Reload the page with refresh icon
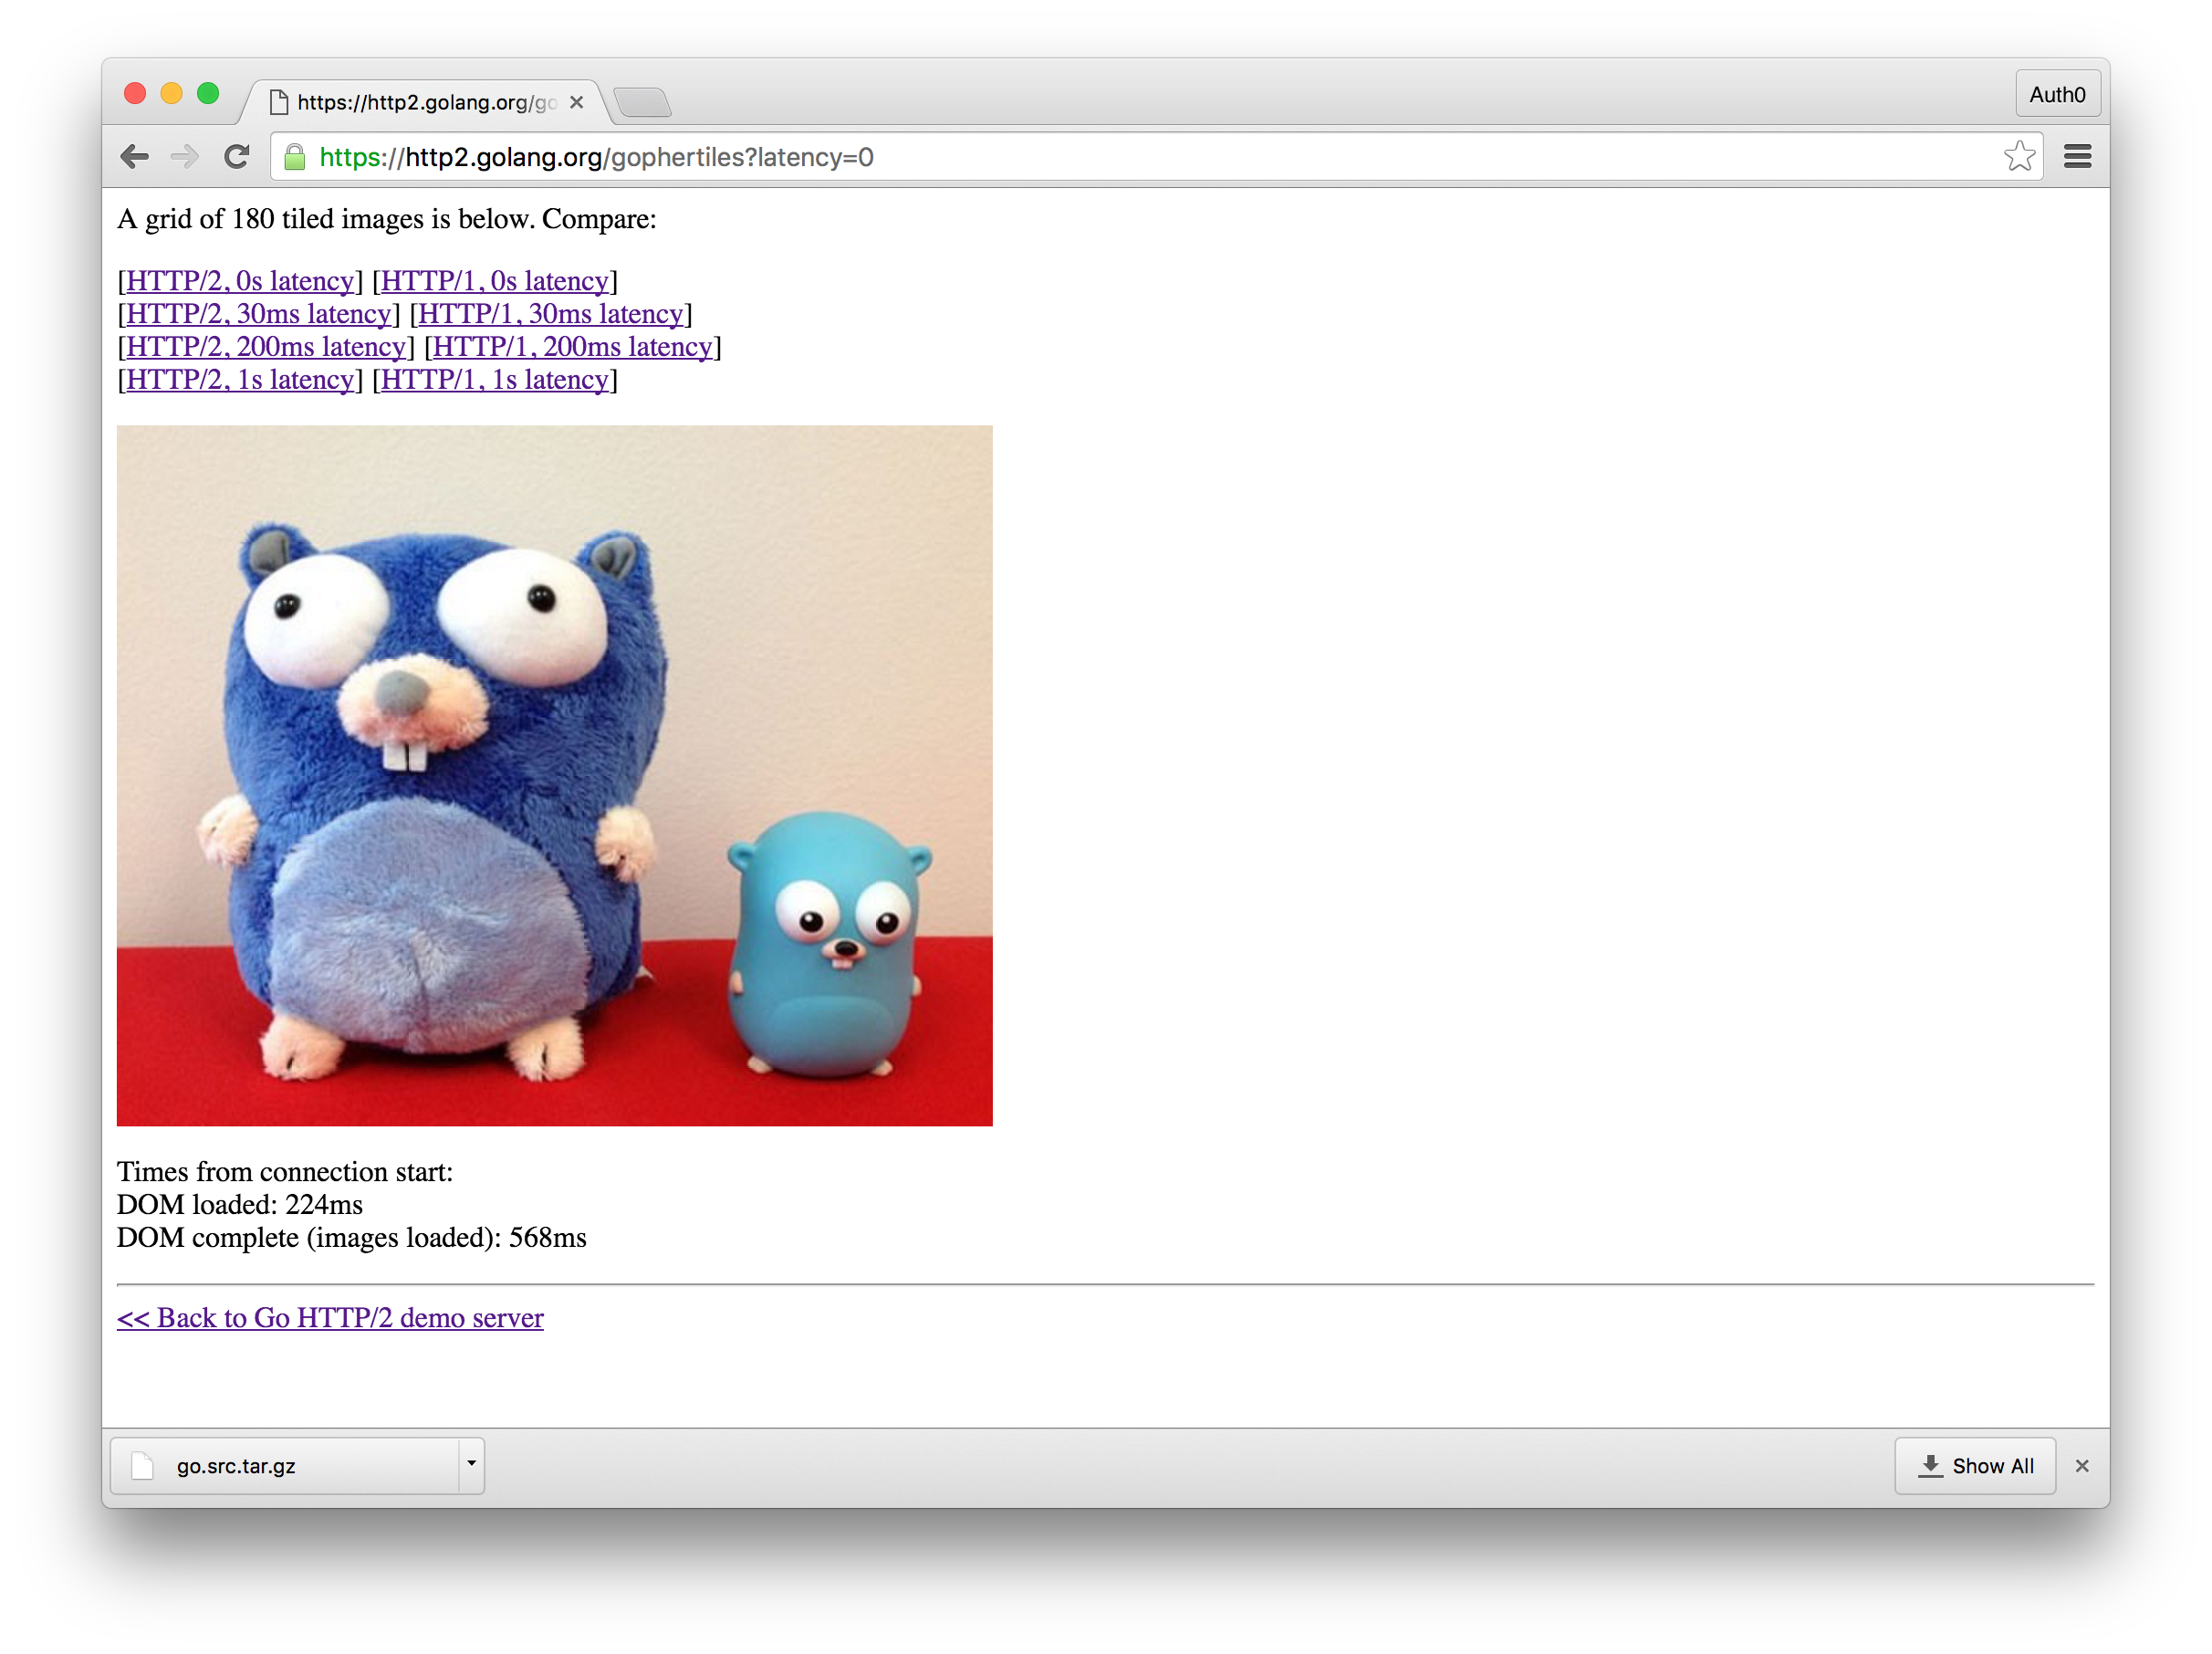 (x=237, y=157)
